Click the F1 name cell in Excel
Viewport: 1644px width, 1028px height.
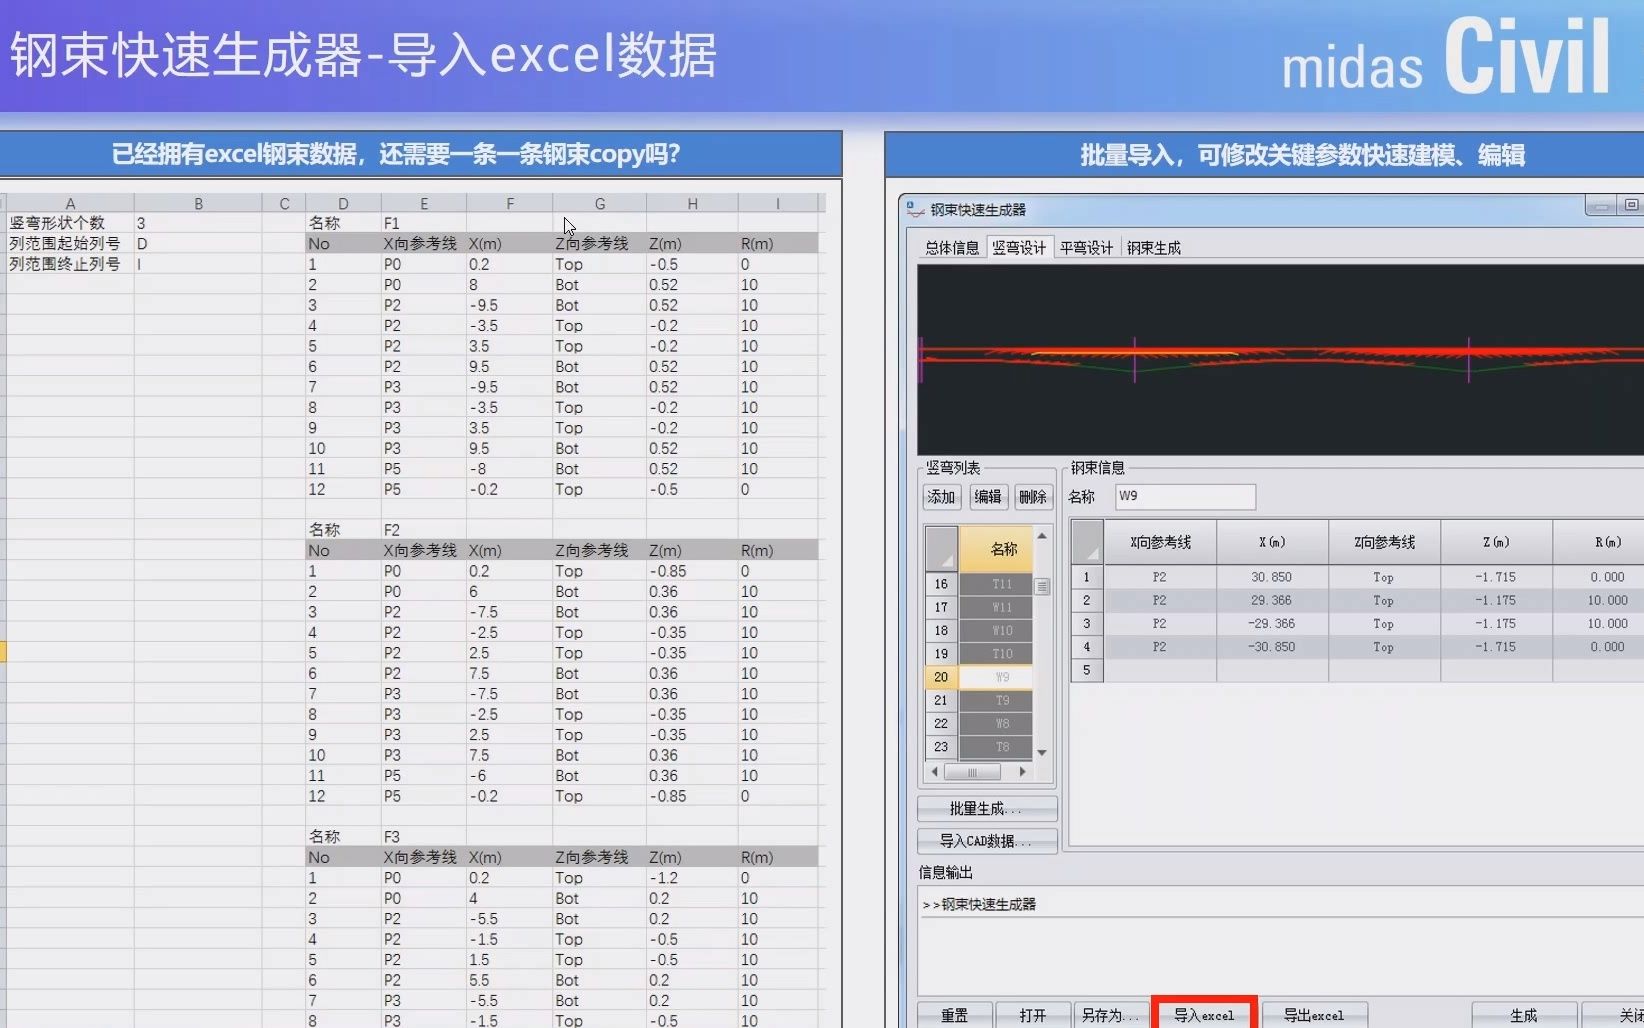423,223
